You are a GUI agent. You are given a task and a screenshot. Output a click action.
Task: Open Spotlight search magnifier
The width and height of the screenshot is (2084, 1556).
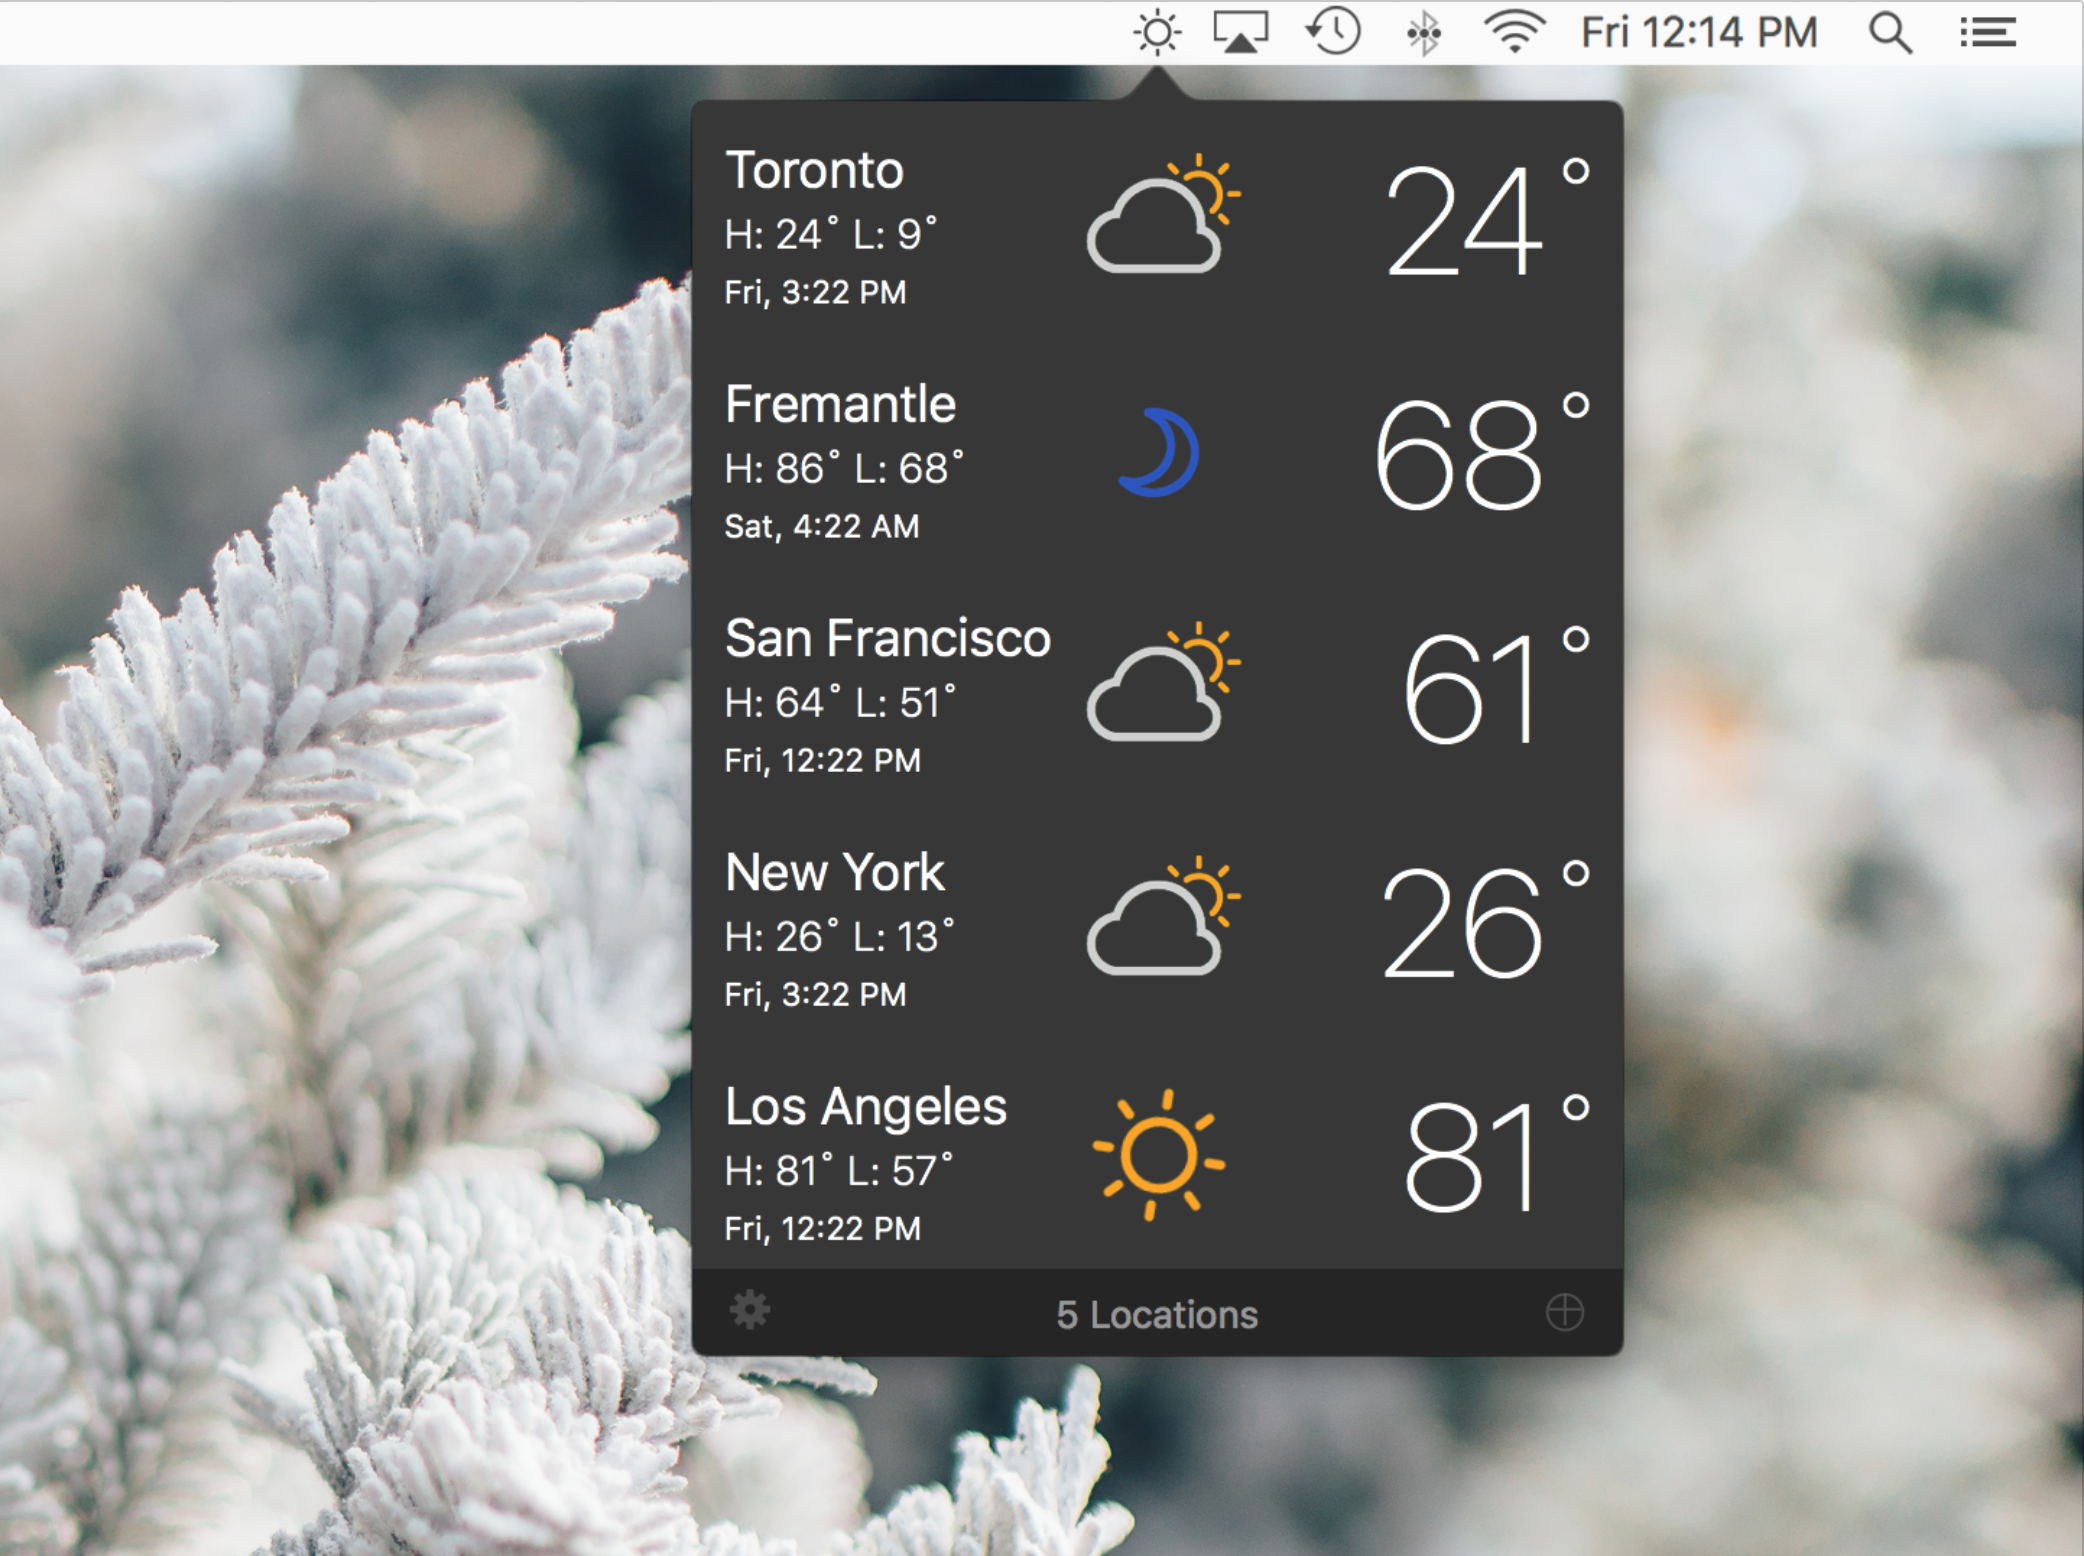[1889, 33]
